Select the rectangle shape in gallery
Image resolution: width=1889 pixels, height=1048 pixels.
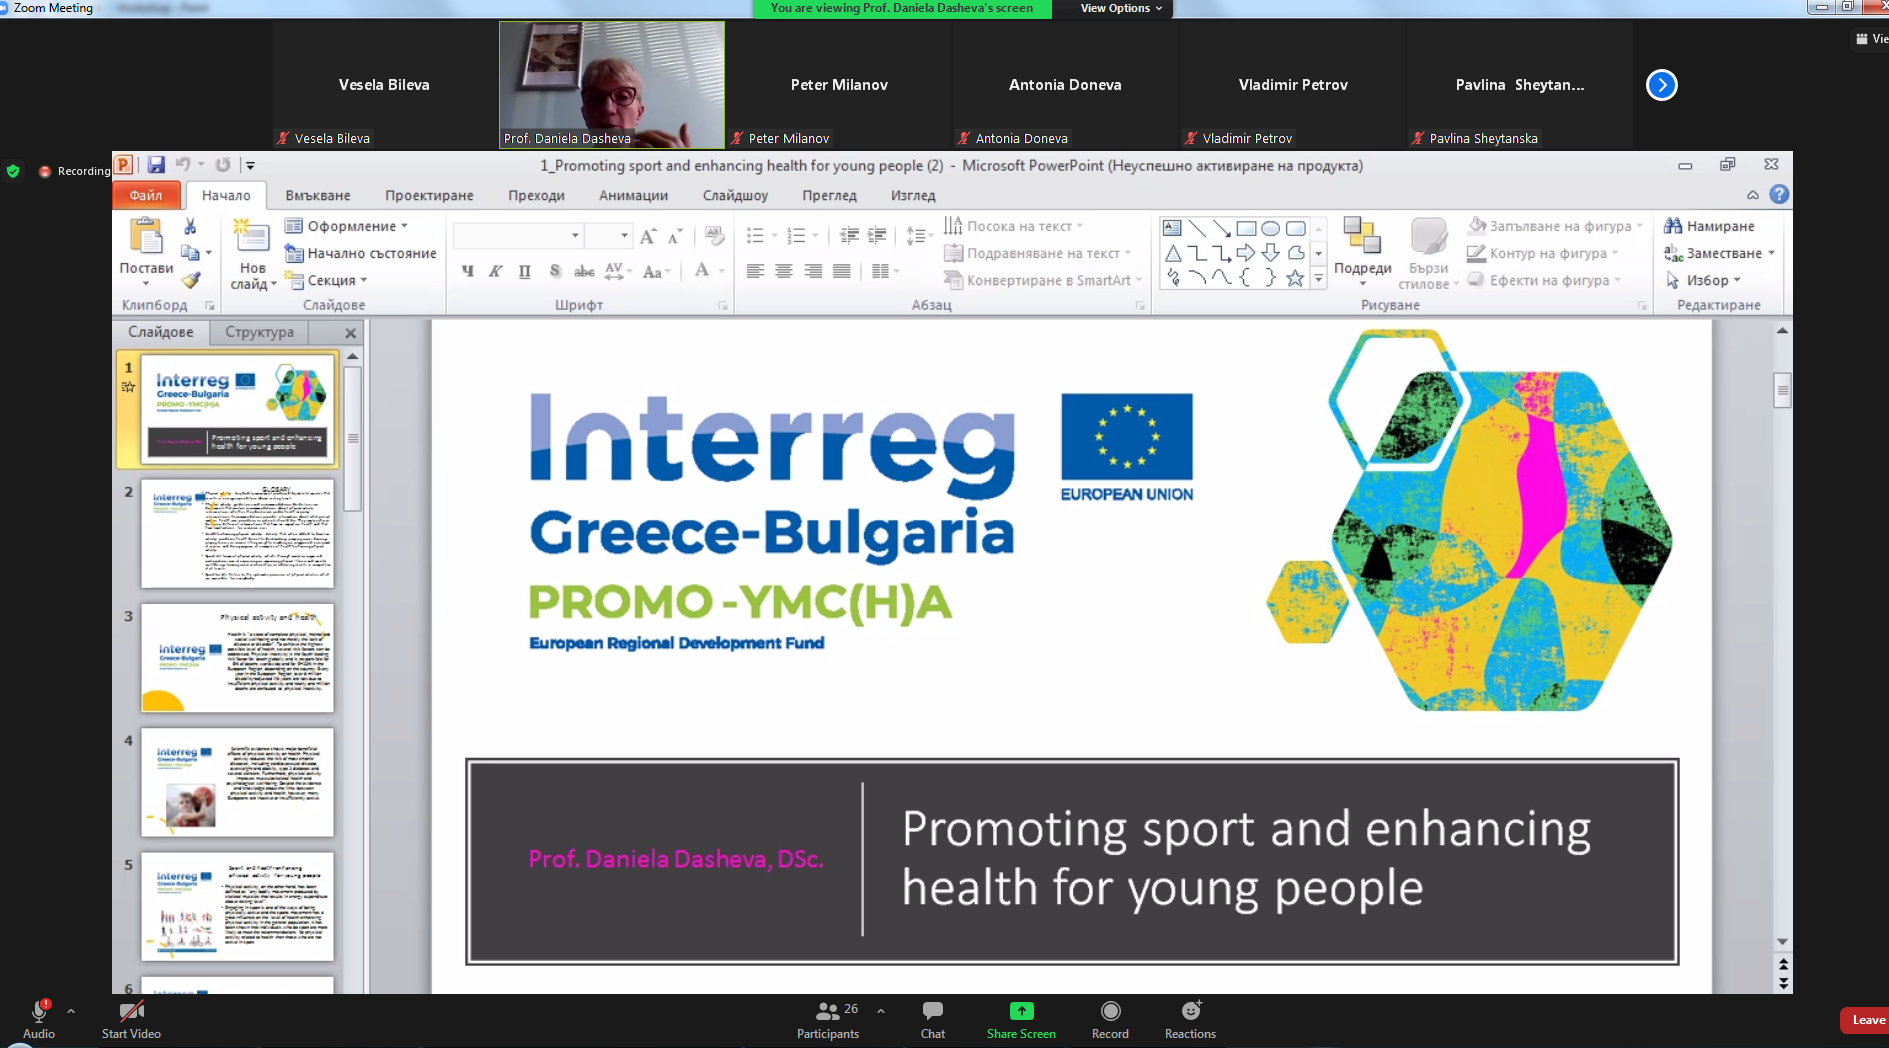tap(1246, 228)
